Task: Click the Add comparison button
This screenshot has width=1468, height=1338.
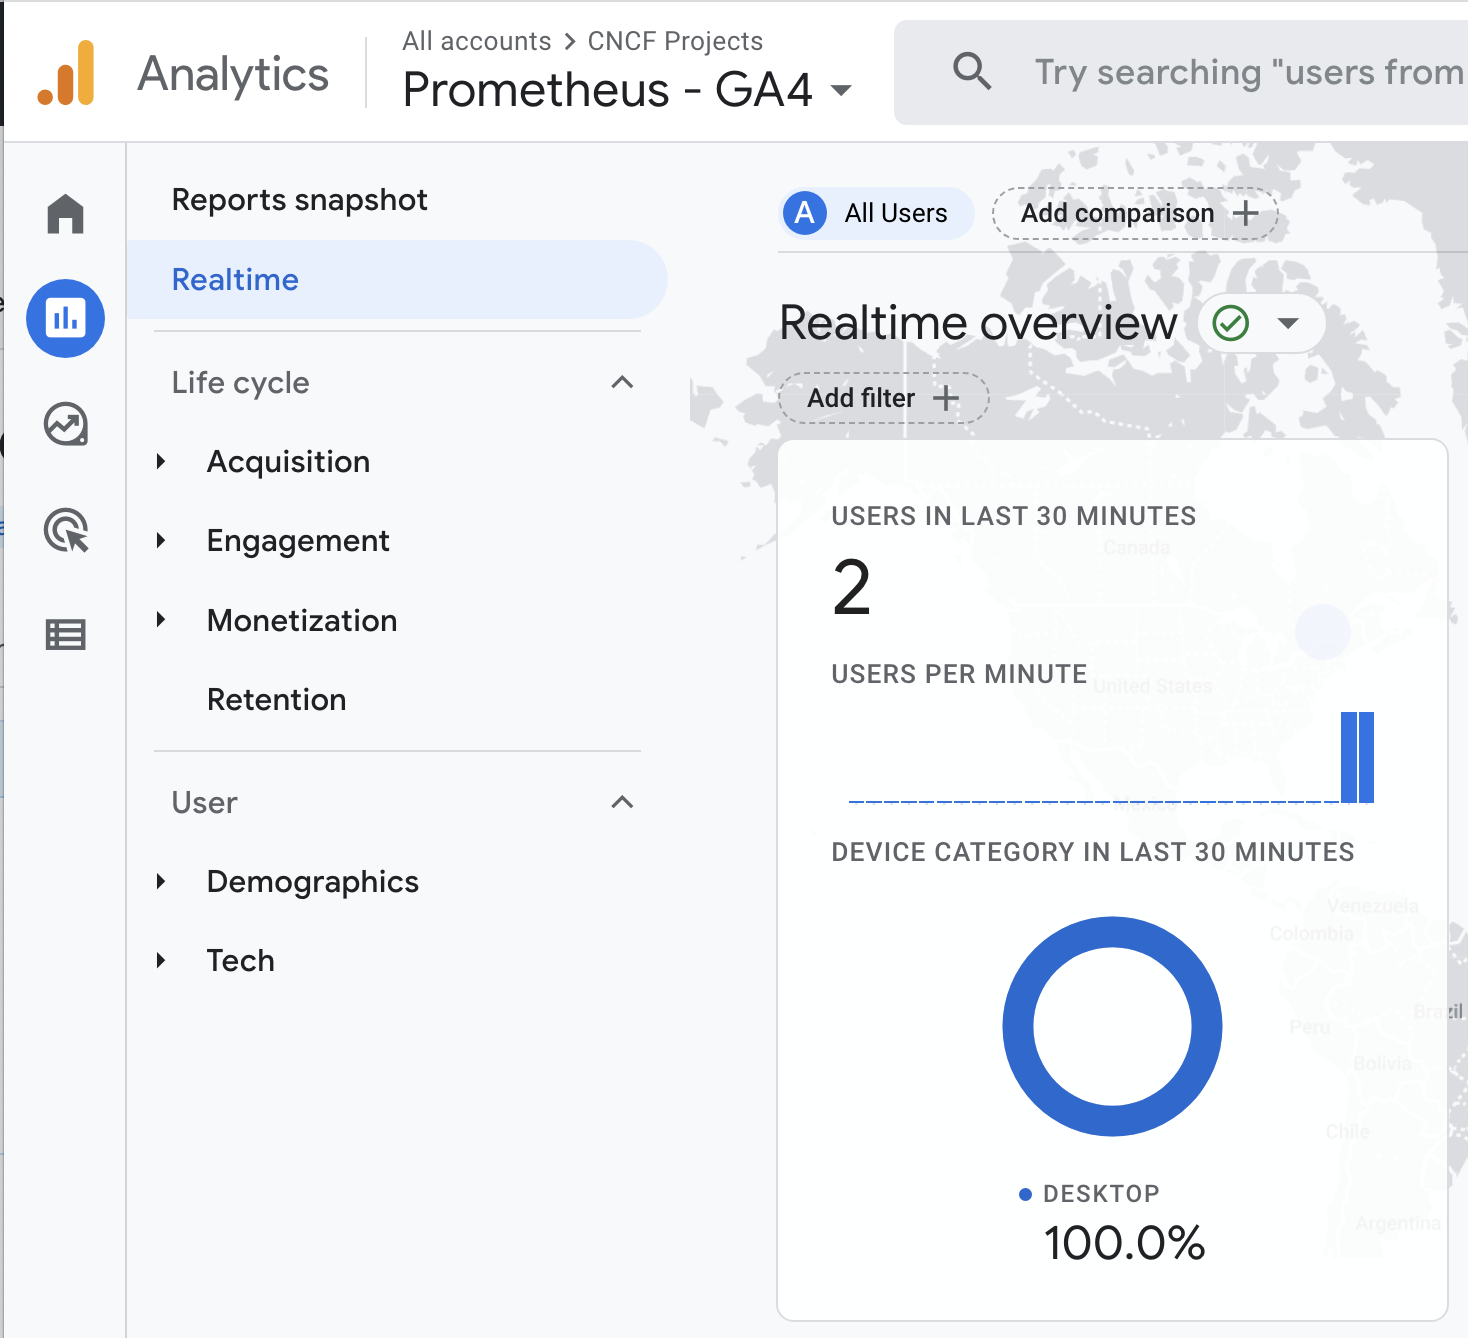Action: (1135, 213)
